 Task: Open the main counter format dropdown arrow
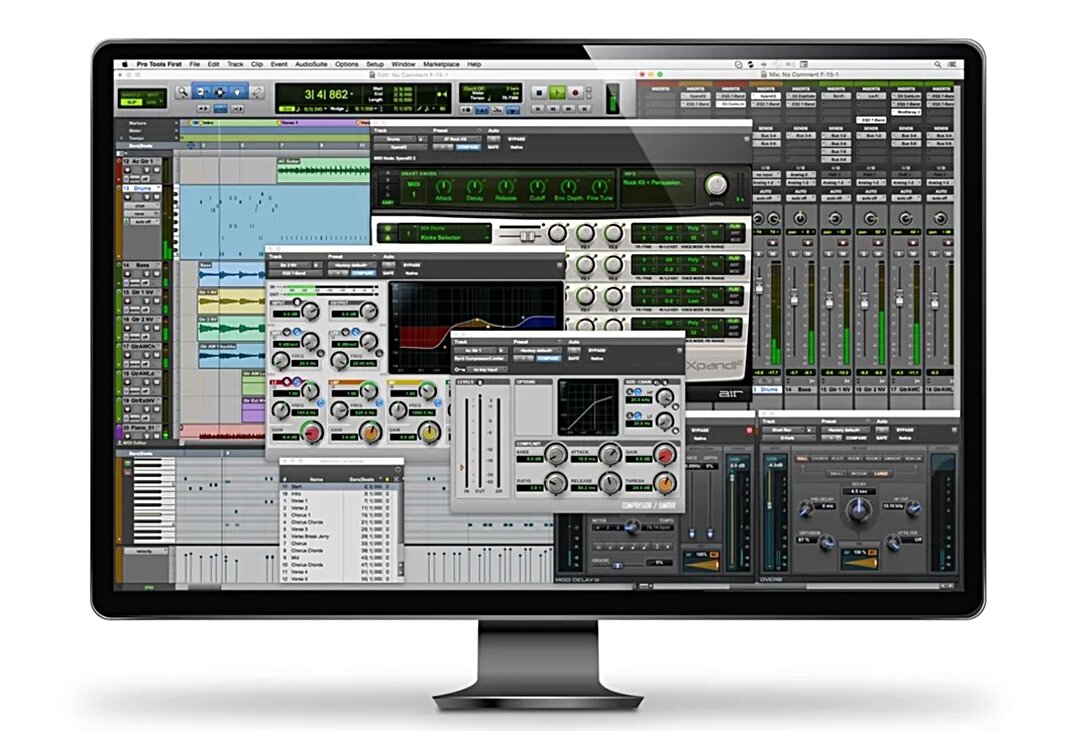[x=353, y=94]
